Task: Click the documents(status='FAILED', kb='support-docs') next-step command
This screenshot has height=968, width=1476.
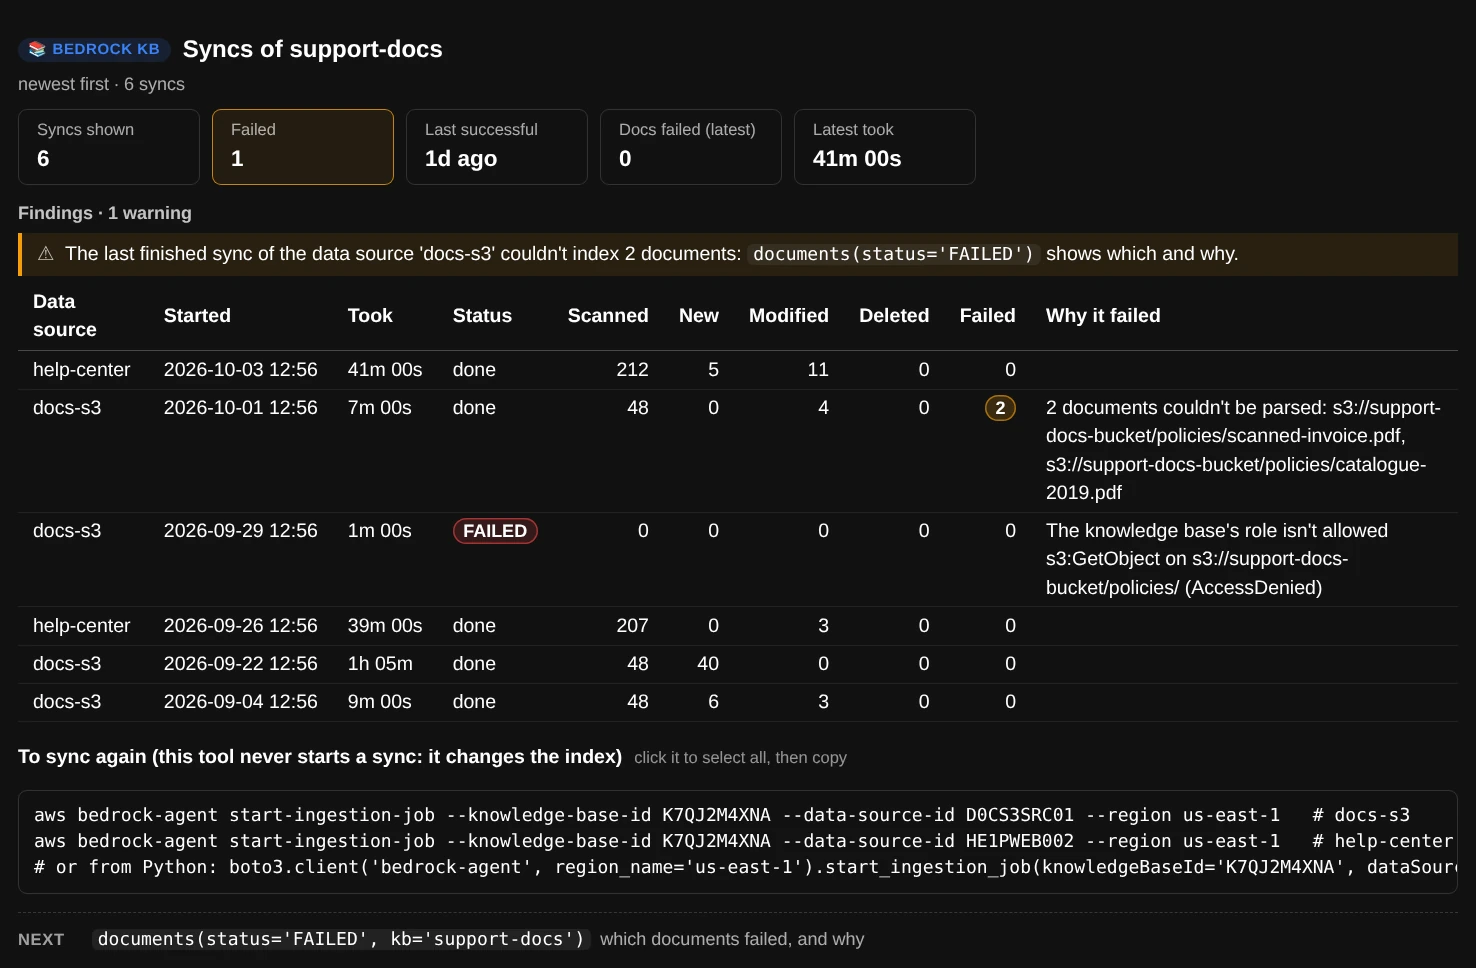Action: 341,939
